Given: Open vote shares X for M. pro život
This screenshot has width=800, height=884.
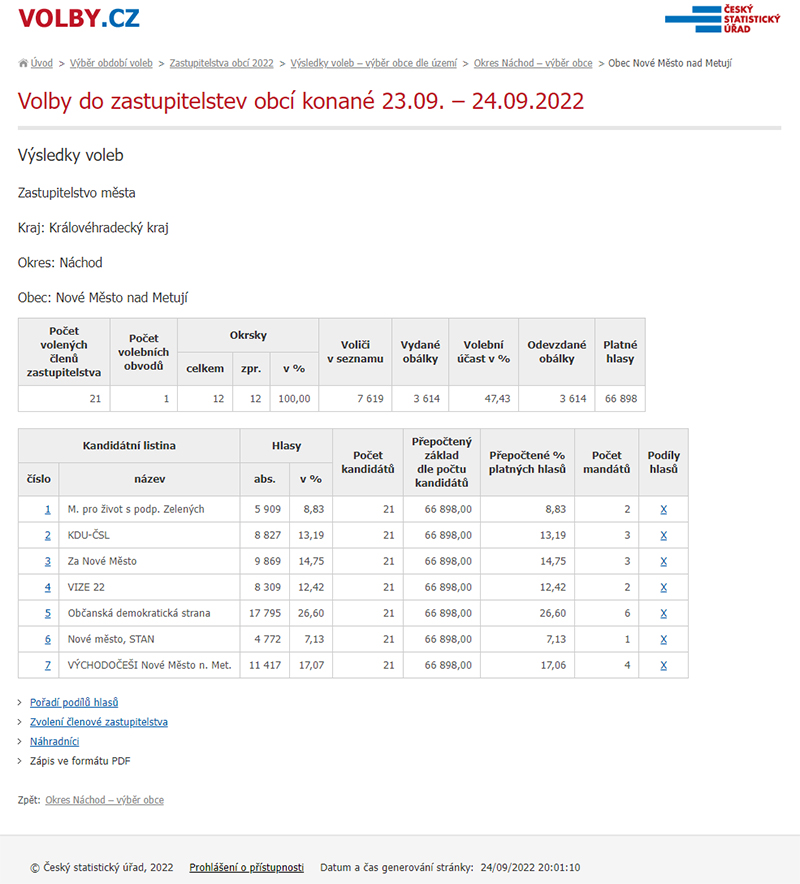Looking at the screenshot, I should [x=664, y=509].
